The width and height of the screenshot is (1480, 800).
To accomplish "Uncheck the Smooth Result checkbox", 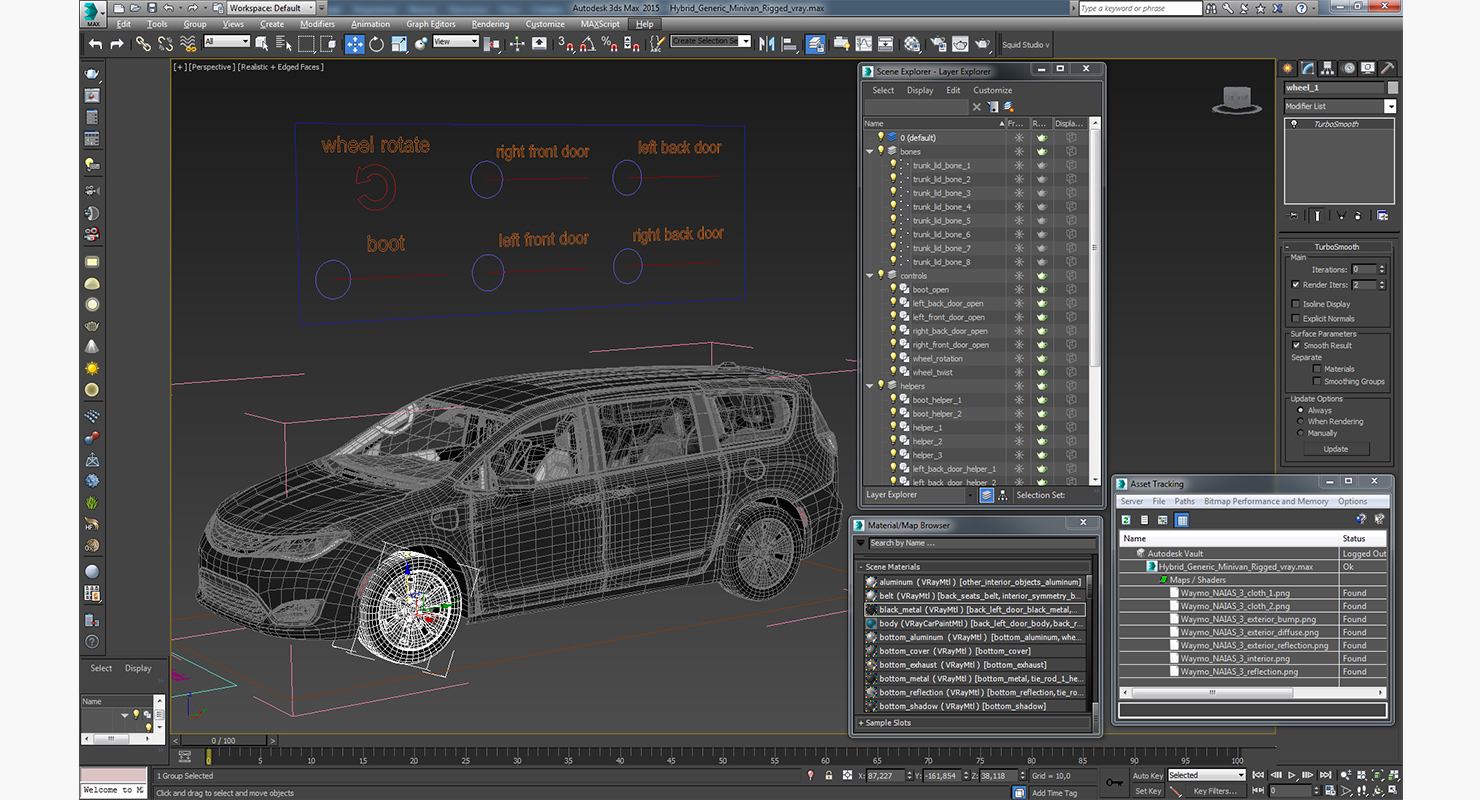I will pyautogui.click(x=1296, y=345).
